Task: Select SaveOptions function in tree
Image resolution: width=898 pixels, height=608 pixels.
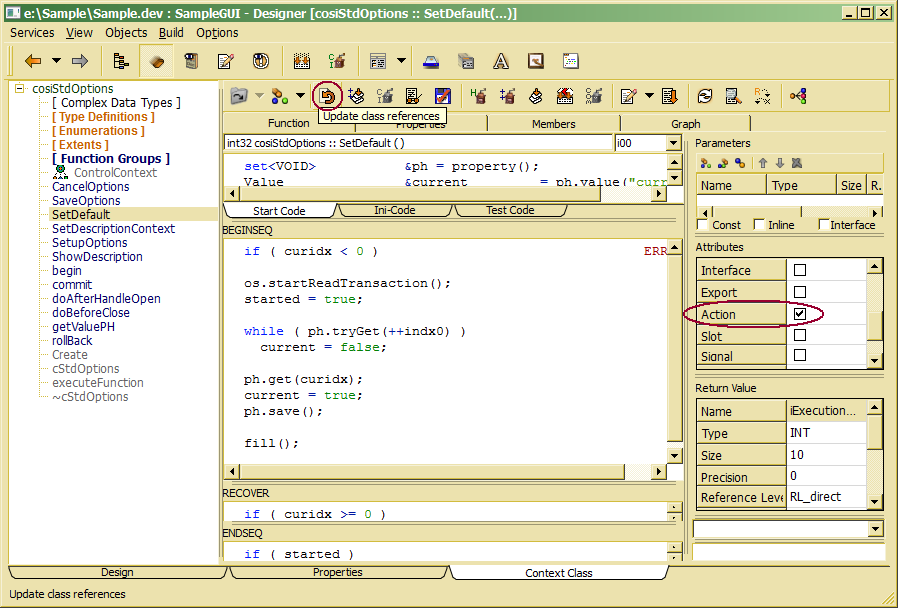Action: (86, 201)
